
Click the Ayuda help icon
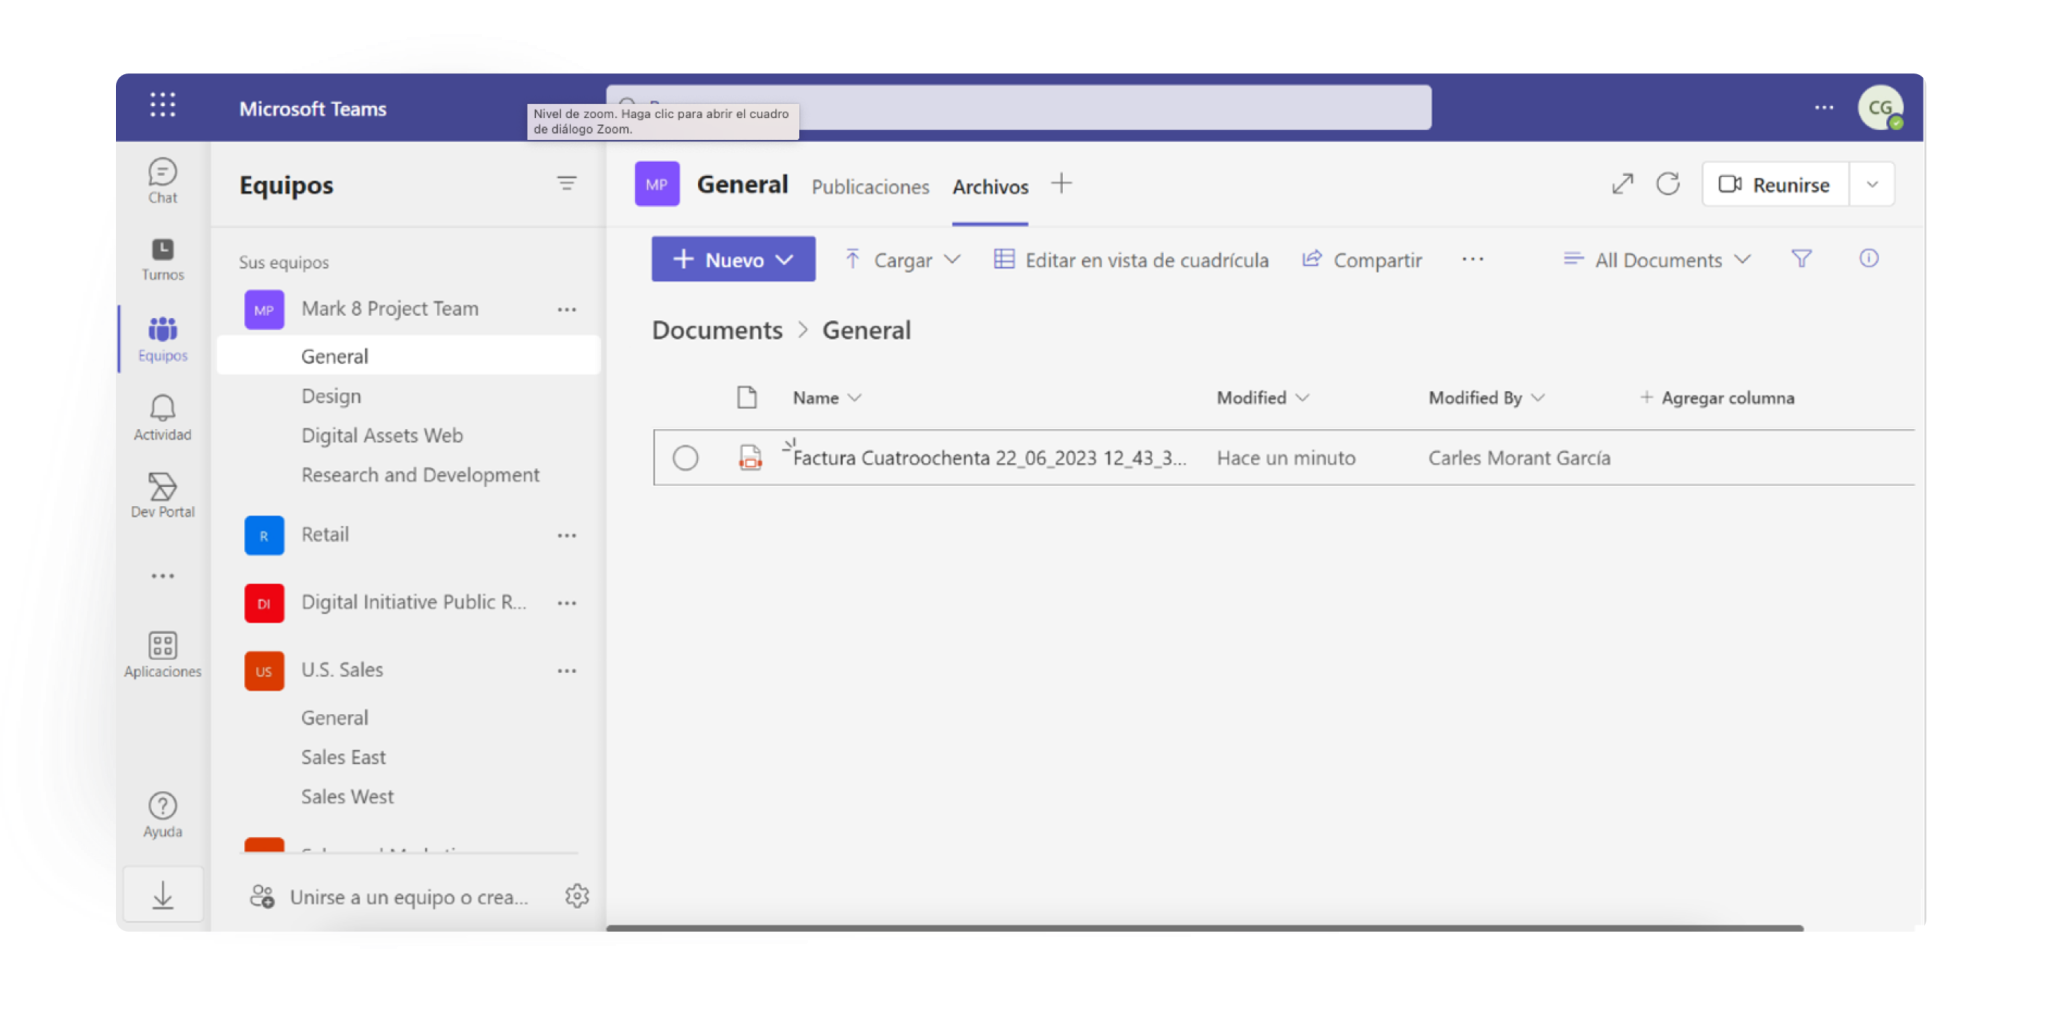click(x=162, y=814)
